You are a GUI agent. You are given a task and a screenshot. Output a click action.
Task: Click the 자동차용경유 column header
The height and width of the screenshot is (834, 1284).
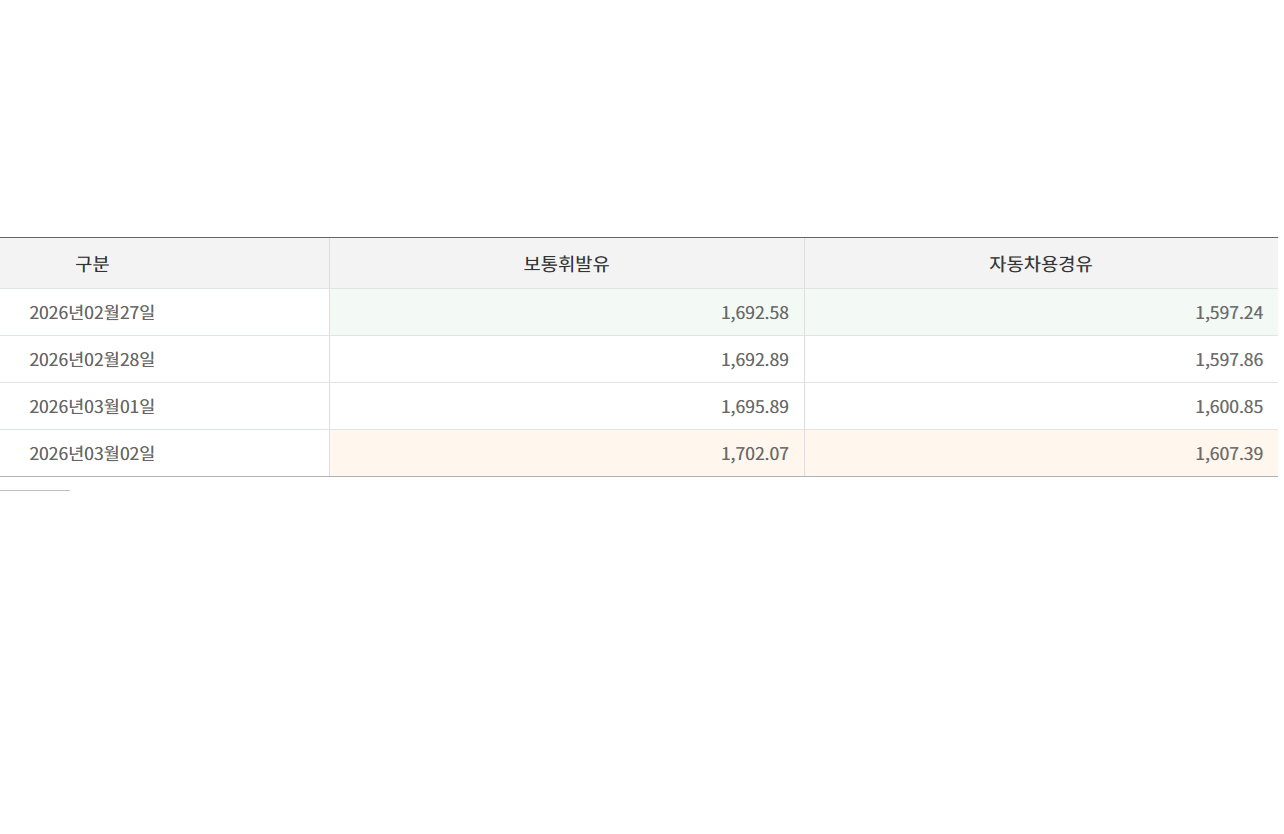tap(1040, 264)
